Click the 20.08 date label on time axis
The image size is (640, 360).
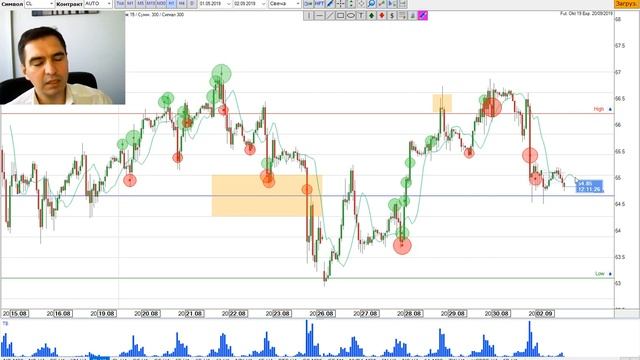[151, 313]
